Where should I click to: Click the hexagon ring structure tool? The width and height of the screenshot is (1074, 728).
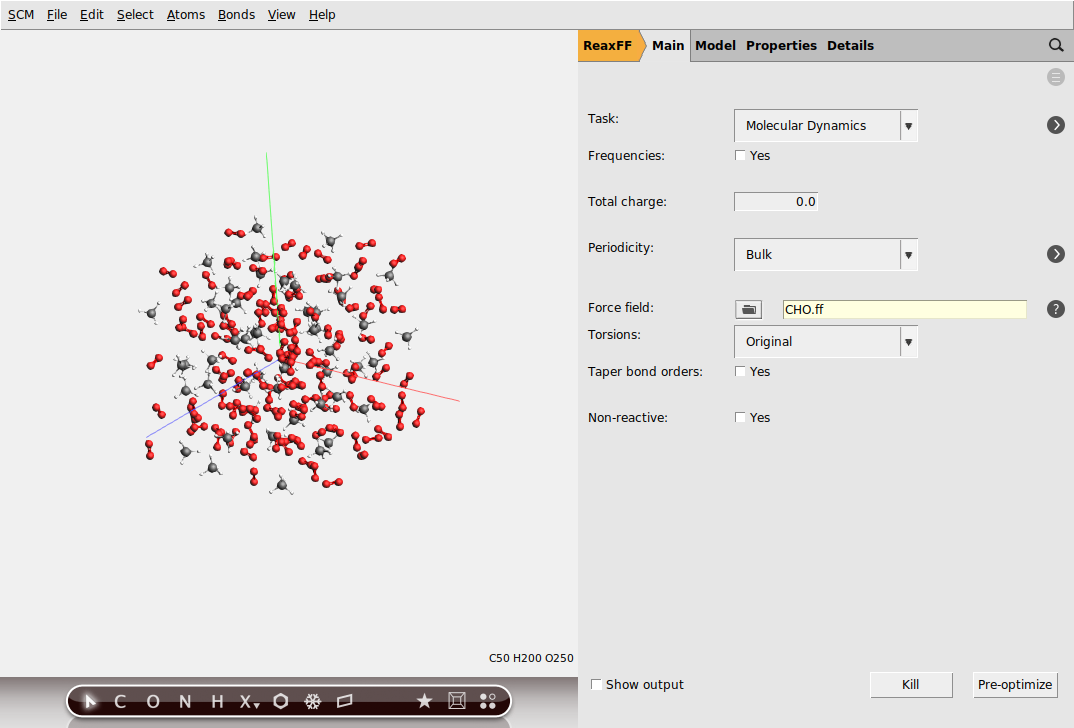(x=281, y=701)
